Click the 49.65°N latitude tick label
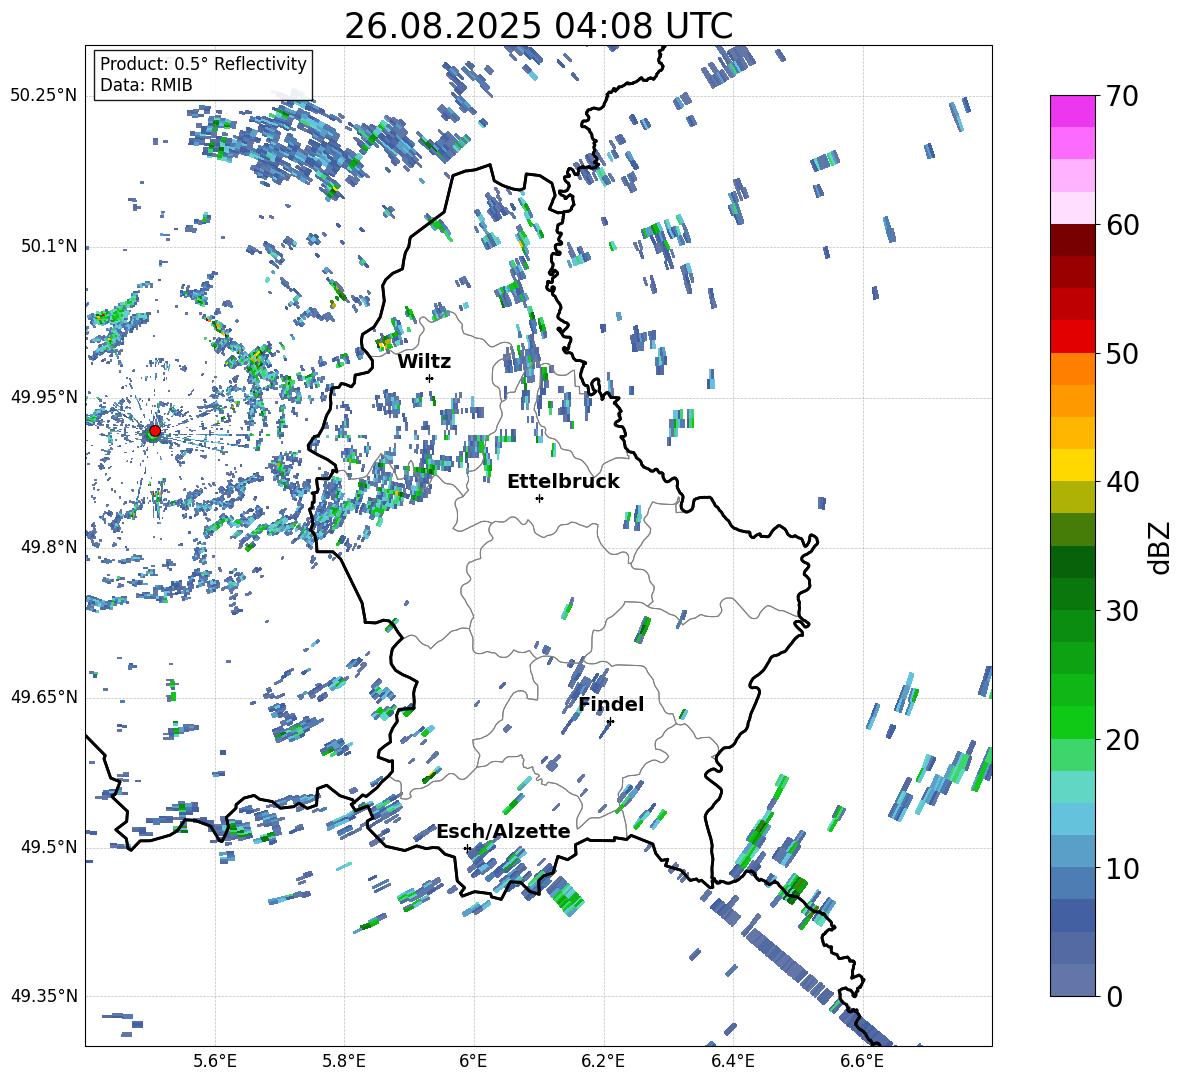This screenshot has height=1081, width=1184. pyautogui.click(x=44, y=697)
